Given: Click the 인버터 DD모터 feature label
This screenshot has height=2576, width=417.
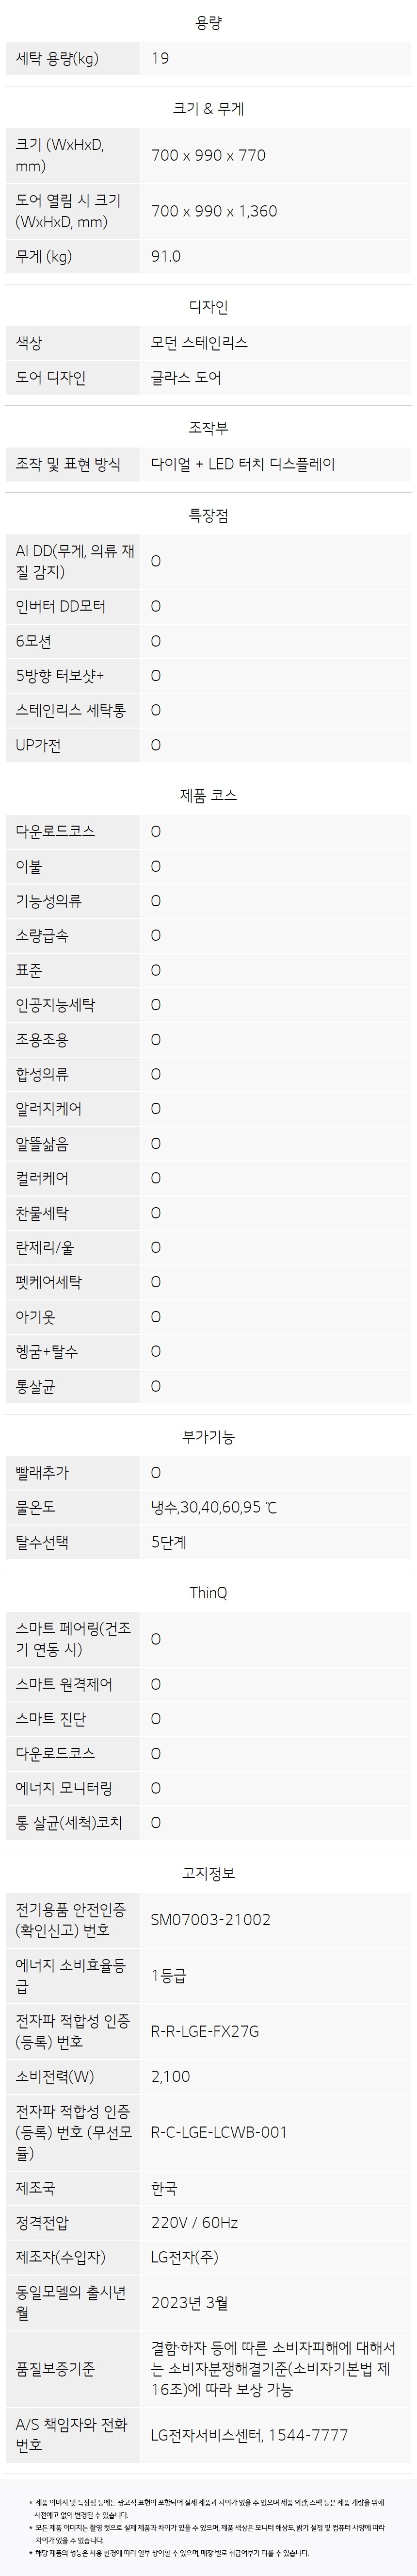Looking at the screenshot, I should (x=61, y=606).
